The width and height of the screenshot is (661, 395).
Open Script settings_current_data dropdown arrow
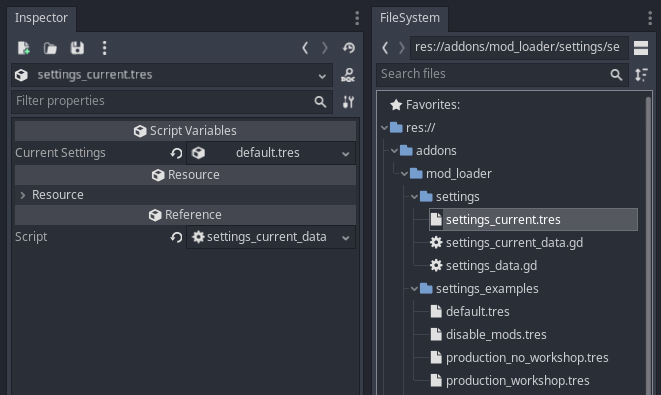pyautogui.click(x=346, y=238)
